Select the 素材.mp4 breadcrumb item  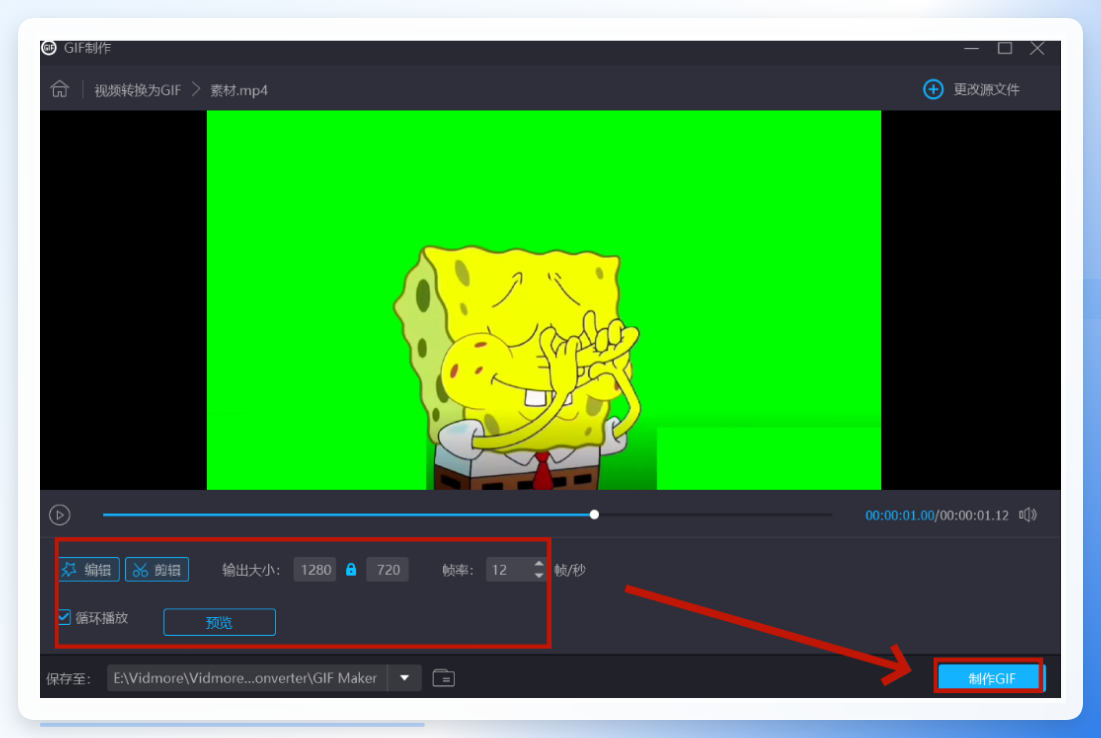pyautogui.click(x=239, y=90)
